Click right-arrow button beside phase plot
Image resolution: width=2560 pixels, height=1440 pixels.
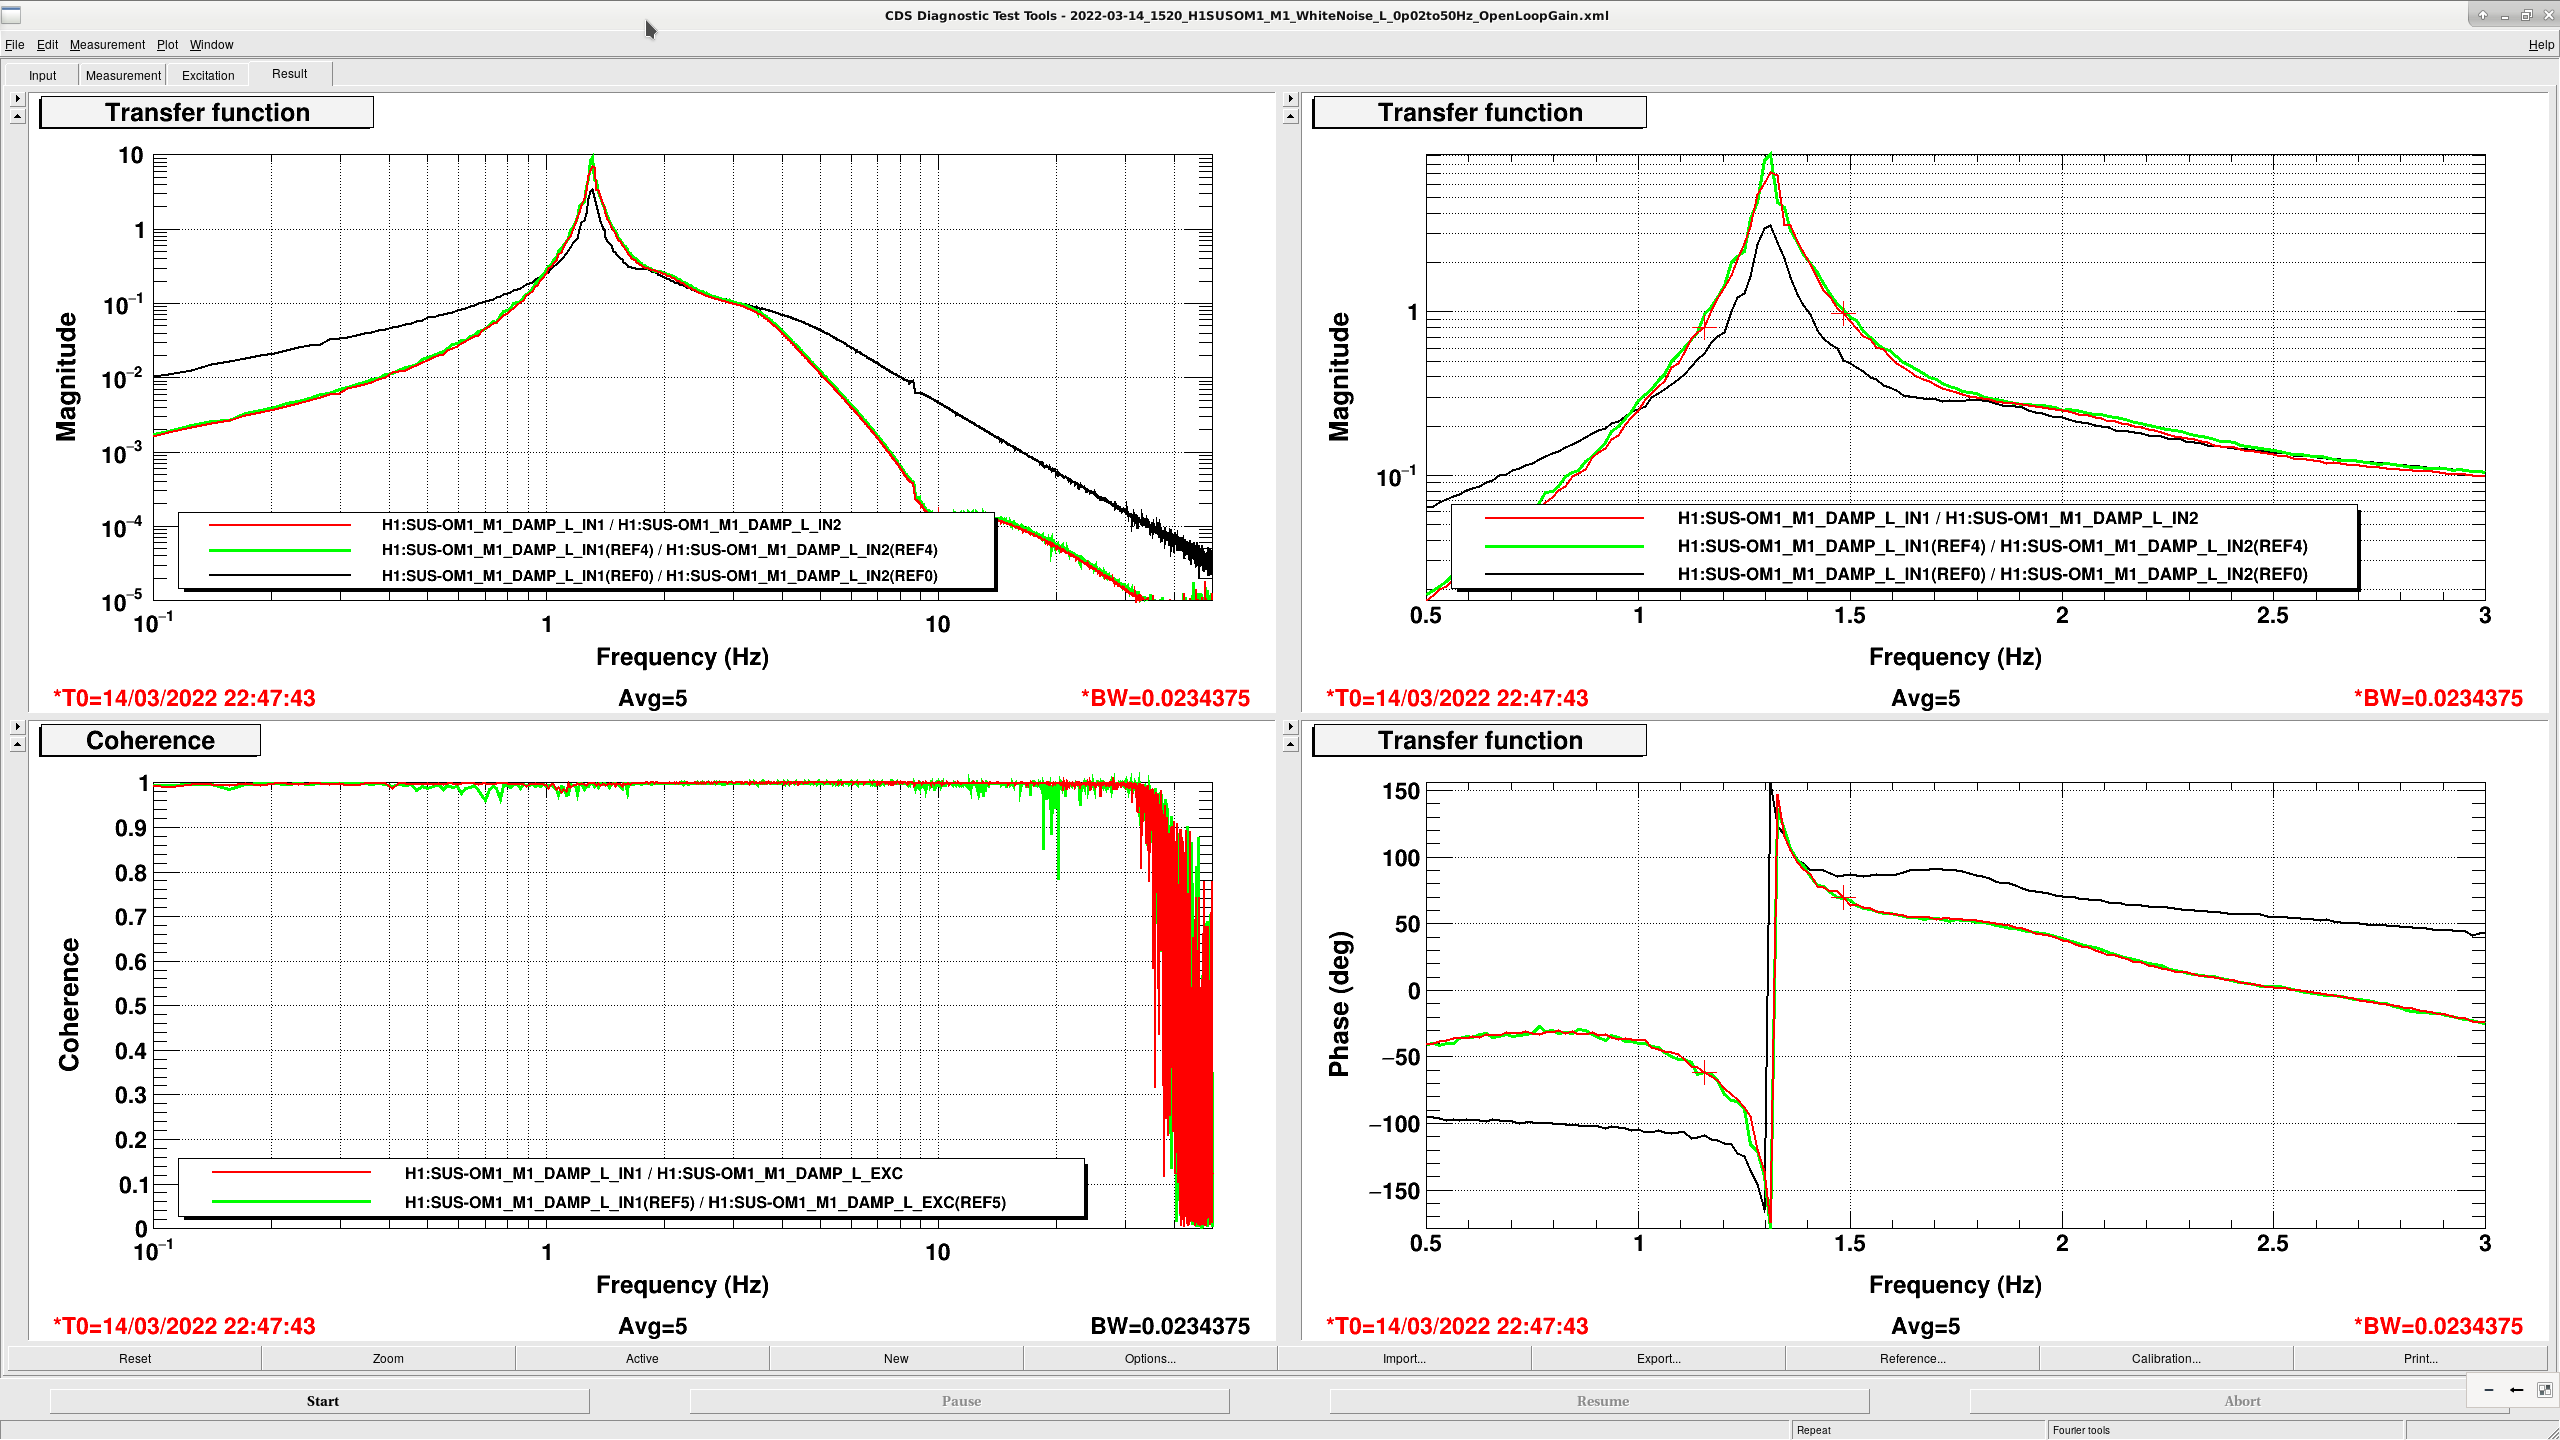click(x=1290, y=727)
